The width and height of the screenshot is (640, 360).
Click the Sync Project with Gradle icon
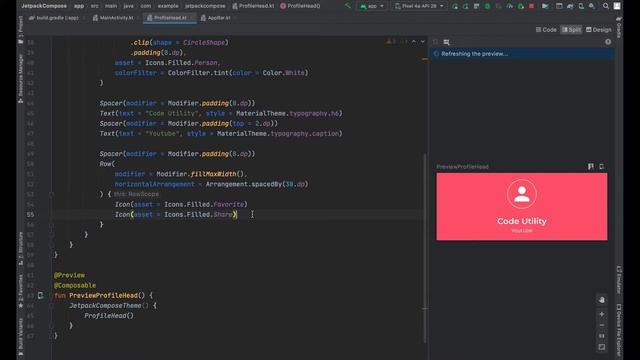[570, 6]
